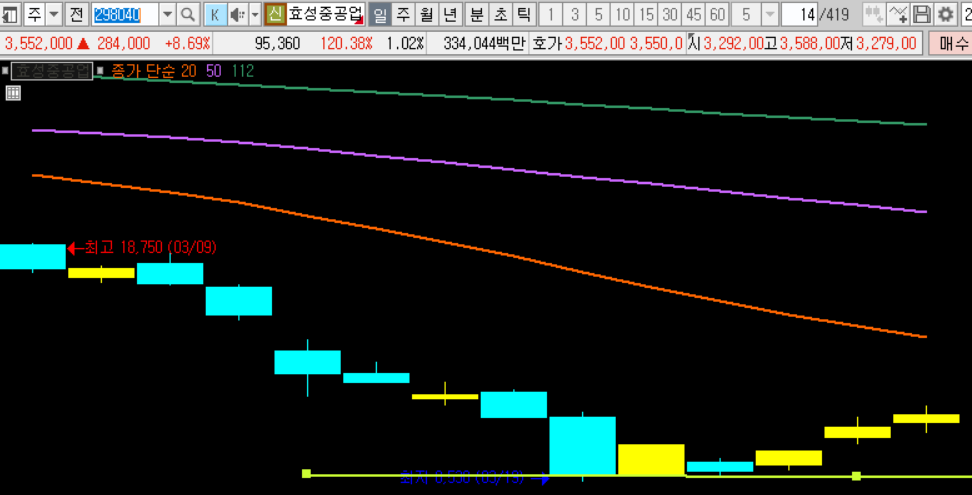Click the 298040 stock code input field
Image resolution: width=972 pixels, height=495 pixels.
[x=124, y=14]
